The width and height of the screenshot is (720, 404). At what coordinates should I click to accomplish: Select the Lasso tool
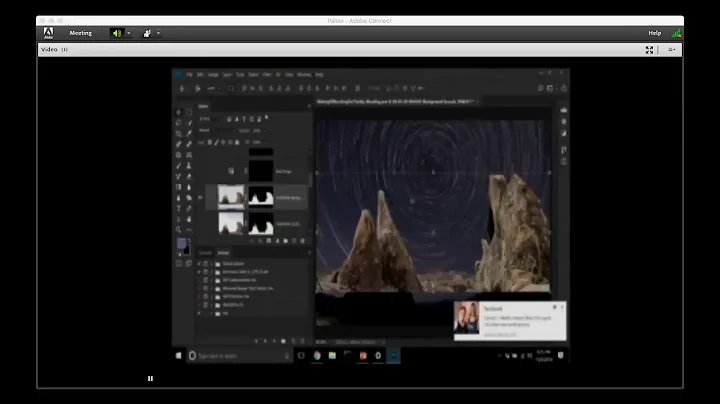pos(179,123)
